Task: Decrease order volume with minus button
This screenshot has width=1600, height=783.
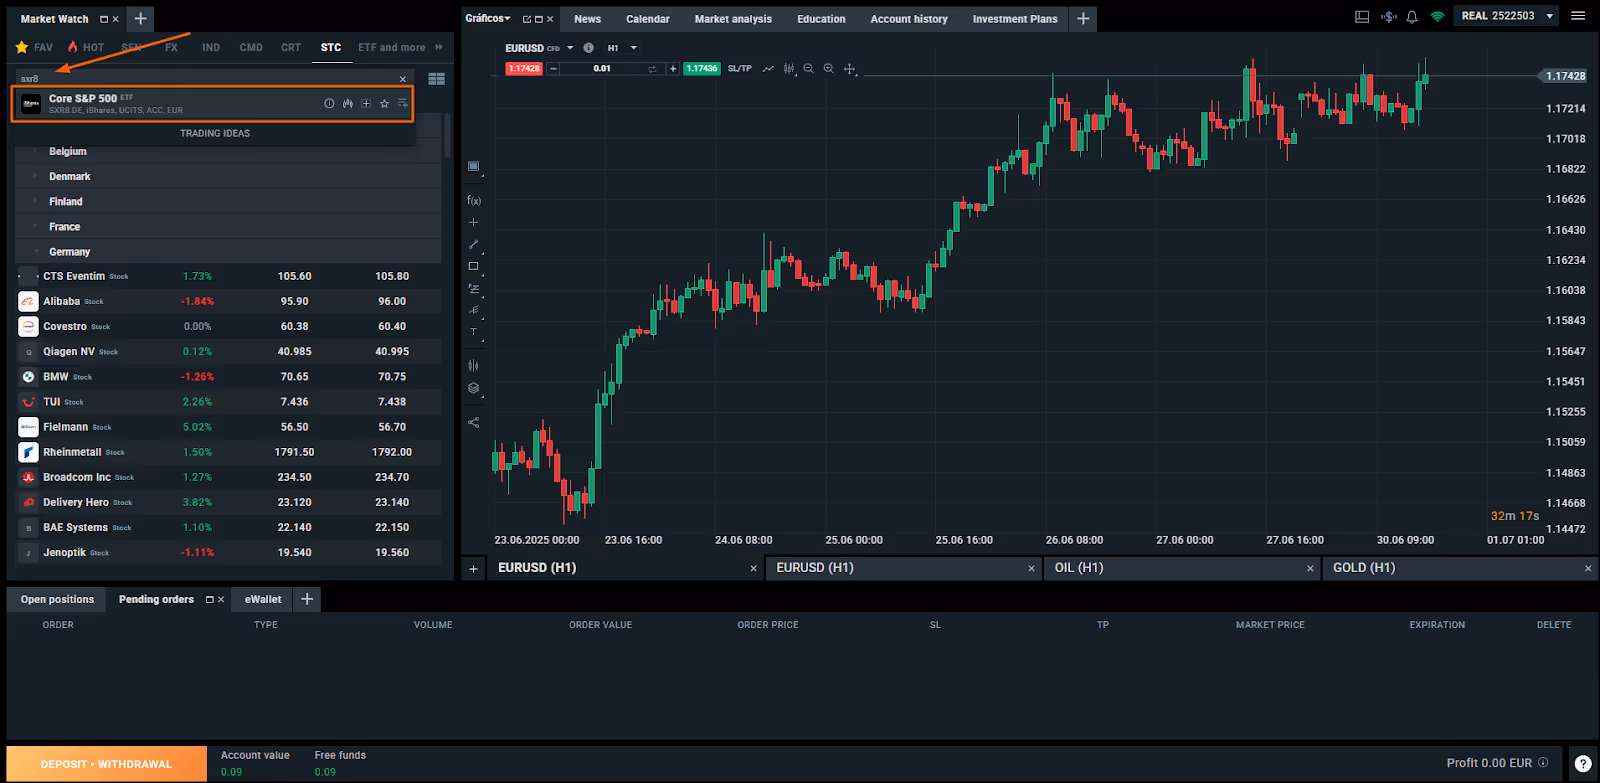Action: (553, 69)
